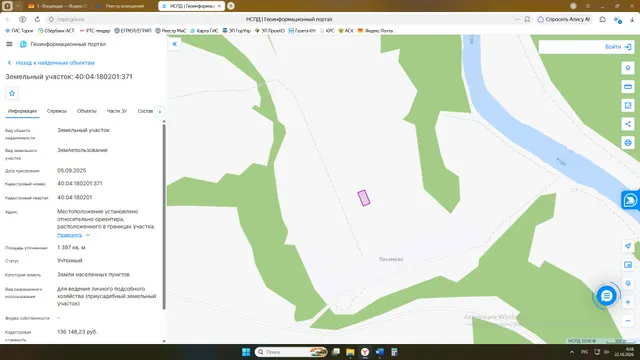This screenshot has height=360, width=640.
Task: Click the РУС language indicator in tray
Action: (584, 352)
